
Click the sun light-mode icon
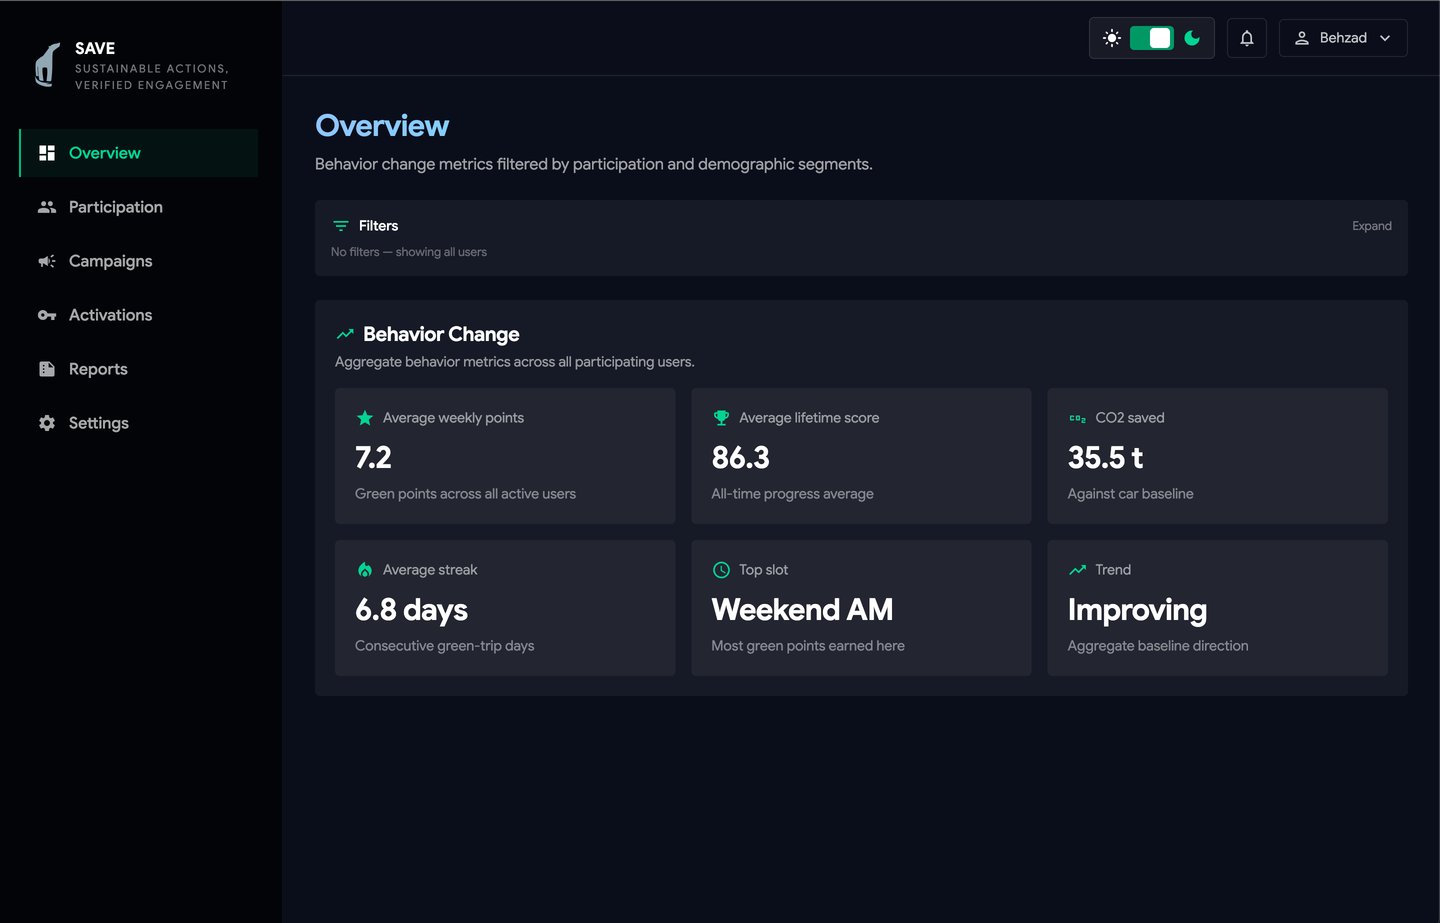click(x=1112, y=38)
